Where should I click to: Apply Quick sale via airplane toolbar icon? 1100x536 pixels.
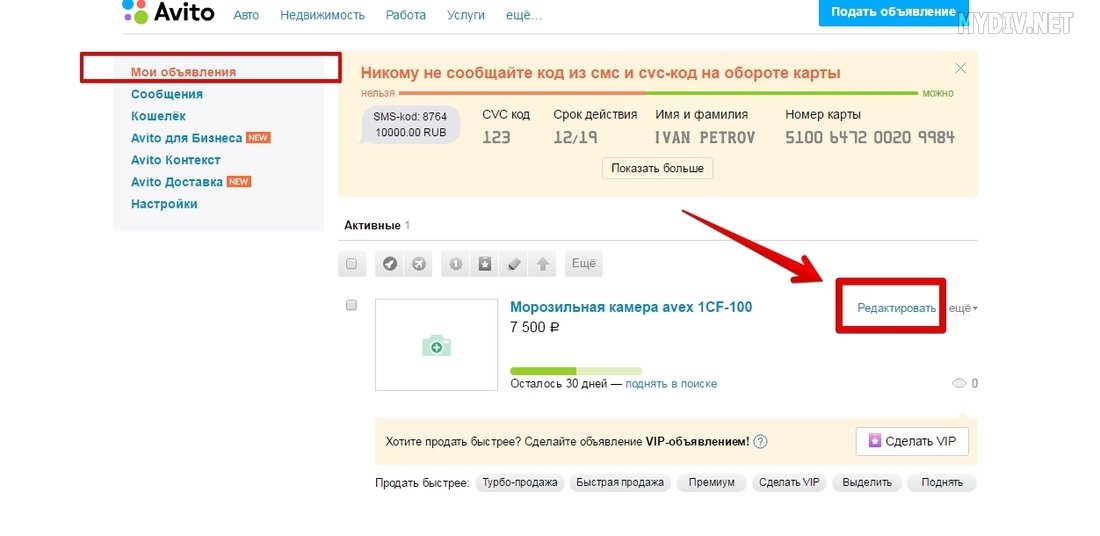click(x=418, y=264)
